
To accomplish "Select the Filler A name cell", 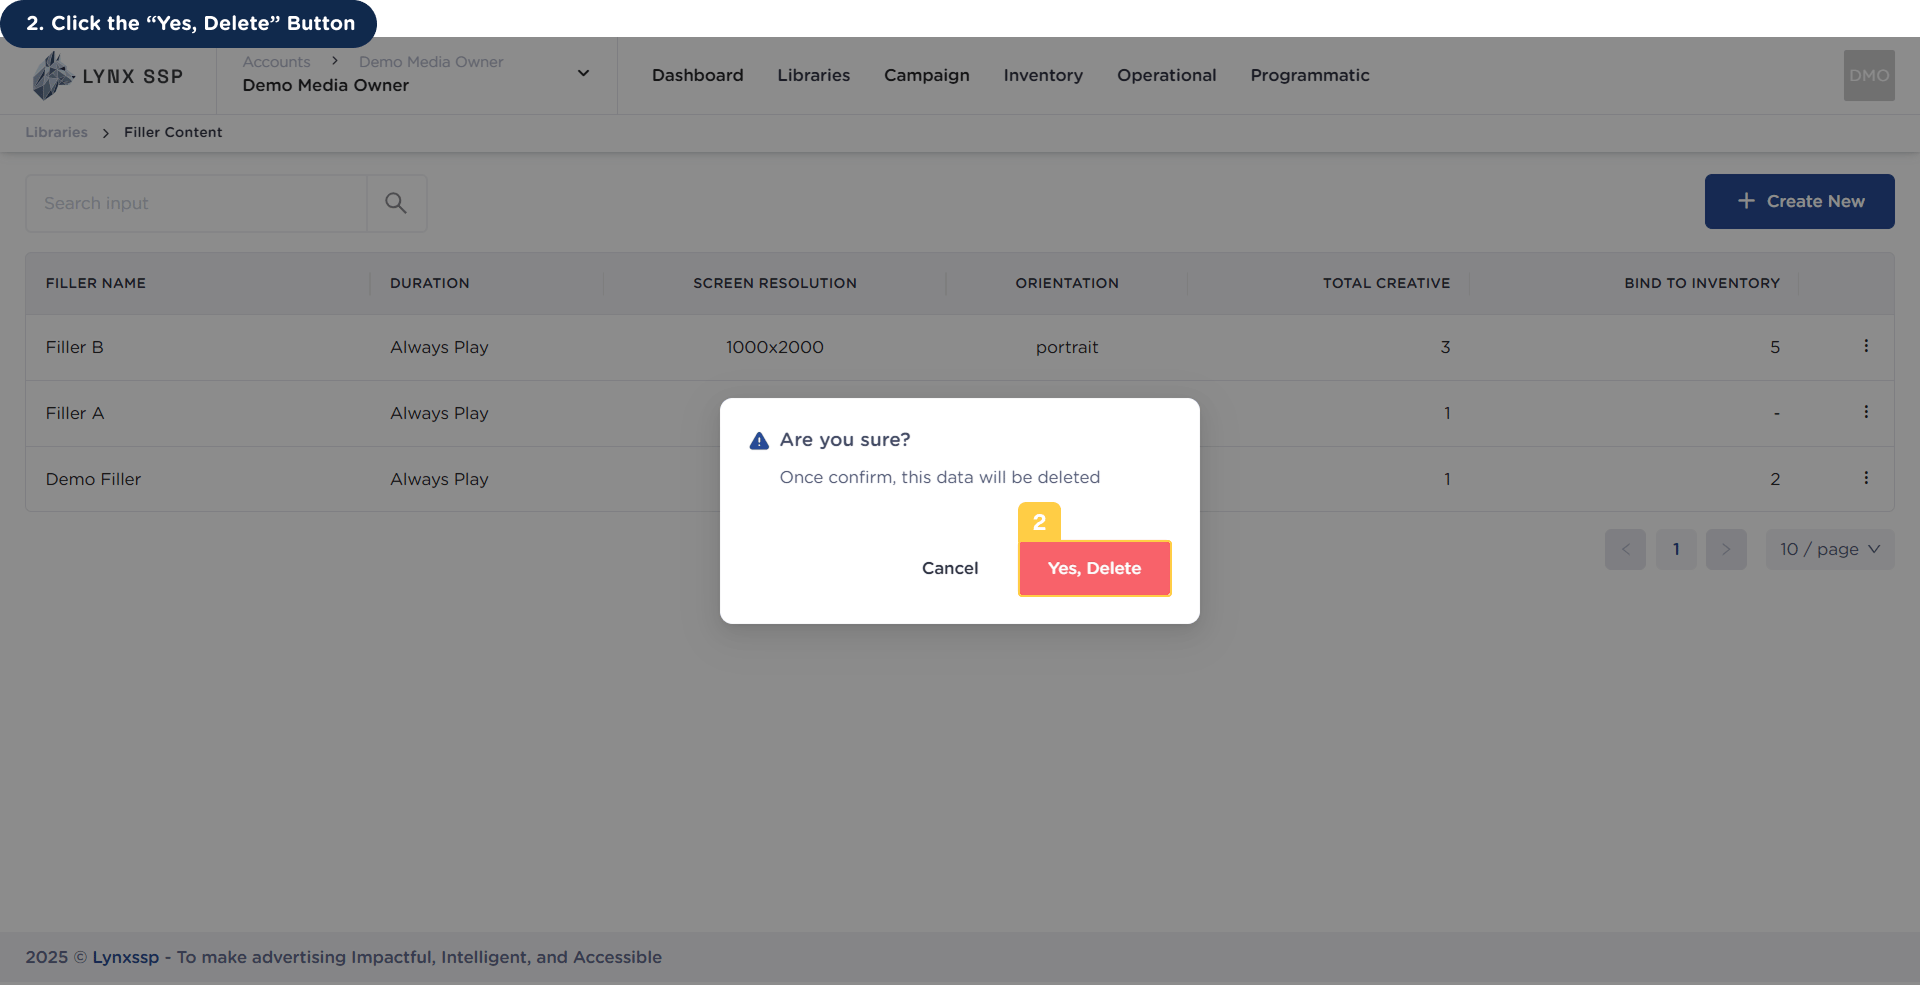I will 74,413.
